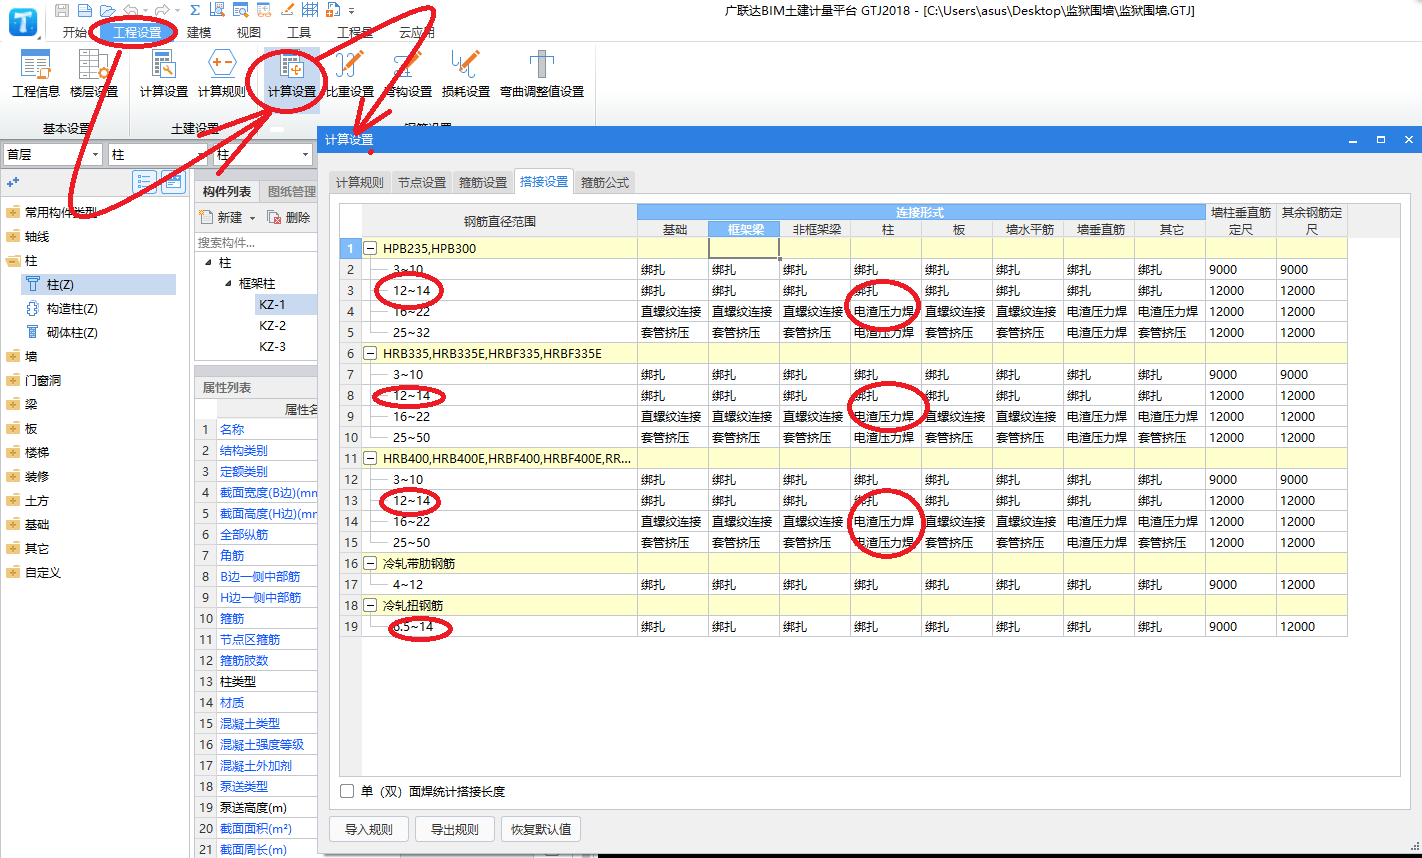Viewport: 1422px width, 858px height.
Task: Click the undo arrow icon
Action: click(130, 10)
